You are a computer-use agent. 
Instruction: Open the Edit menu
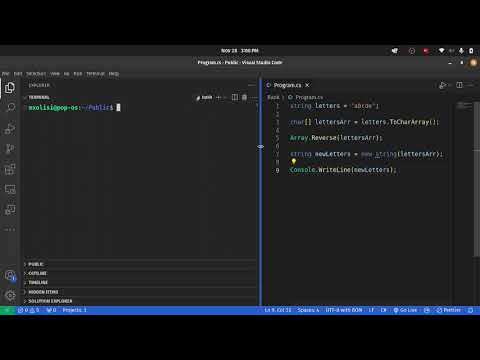point(18,74)
